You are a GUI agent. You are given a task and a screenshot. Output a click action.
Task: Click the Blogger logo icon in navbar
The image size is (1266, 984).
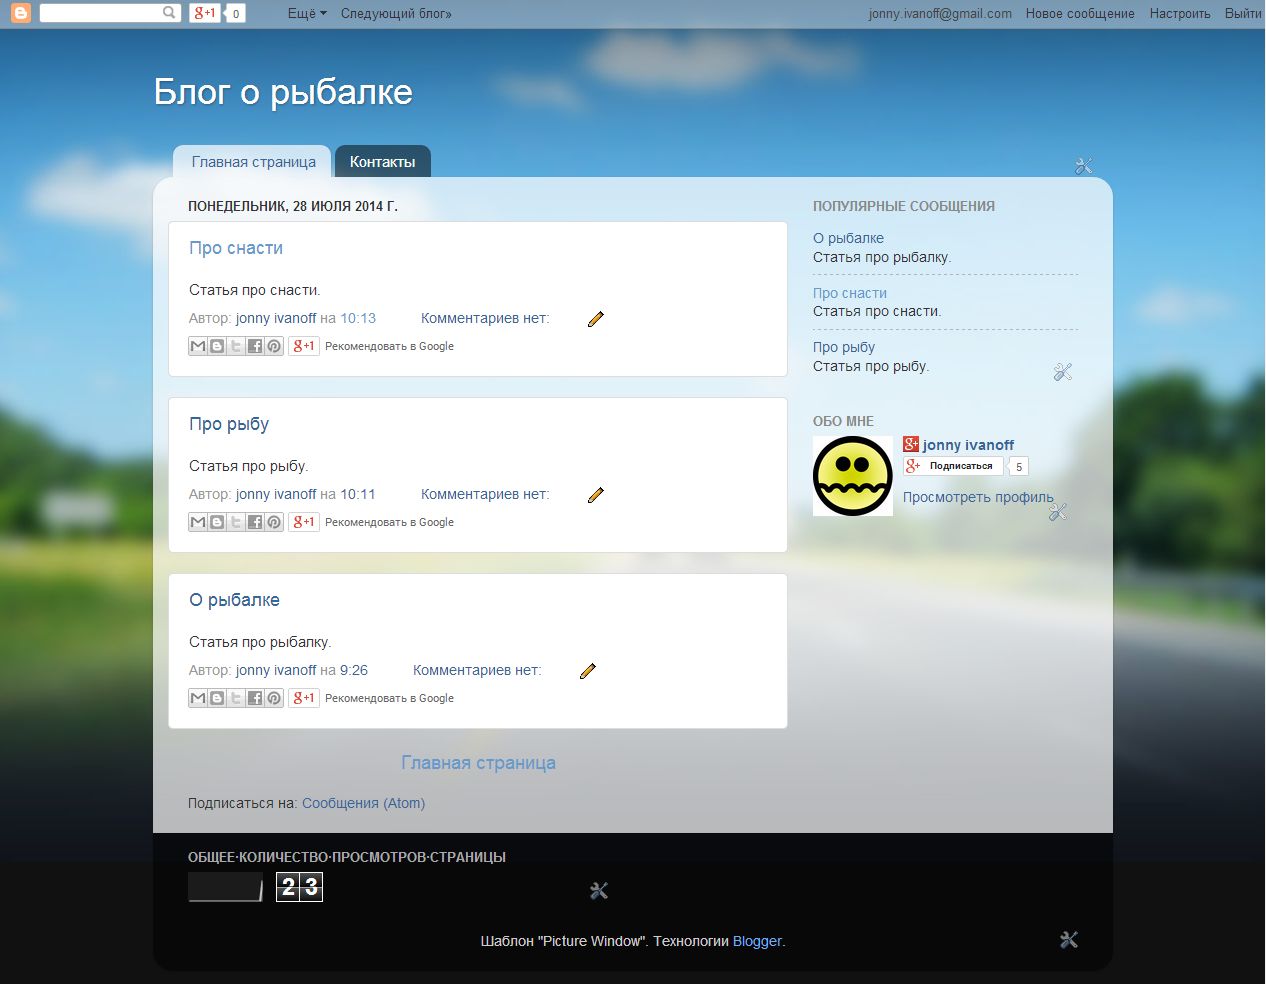[20, 13]
